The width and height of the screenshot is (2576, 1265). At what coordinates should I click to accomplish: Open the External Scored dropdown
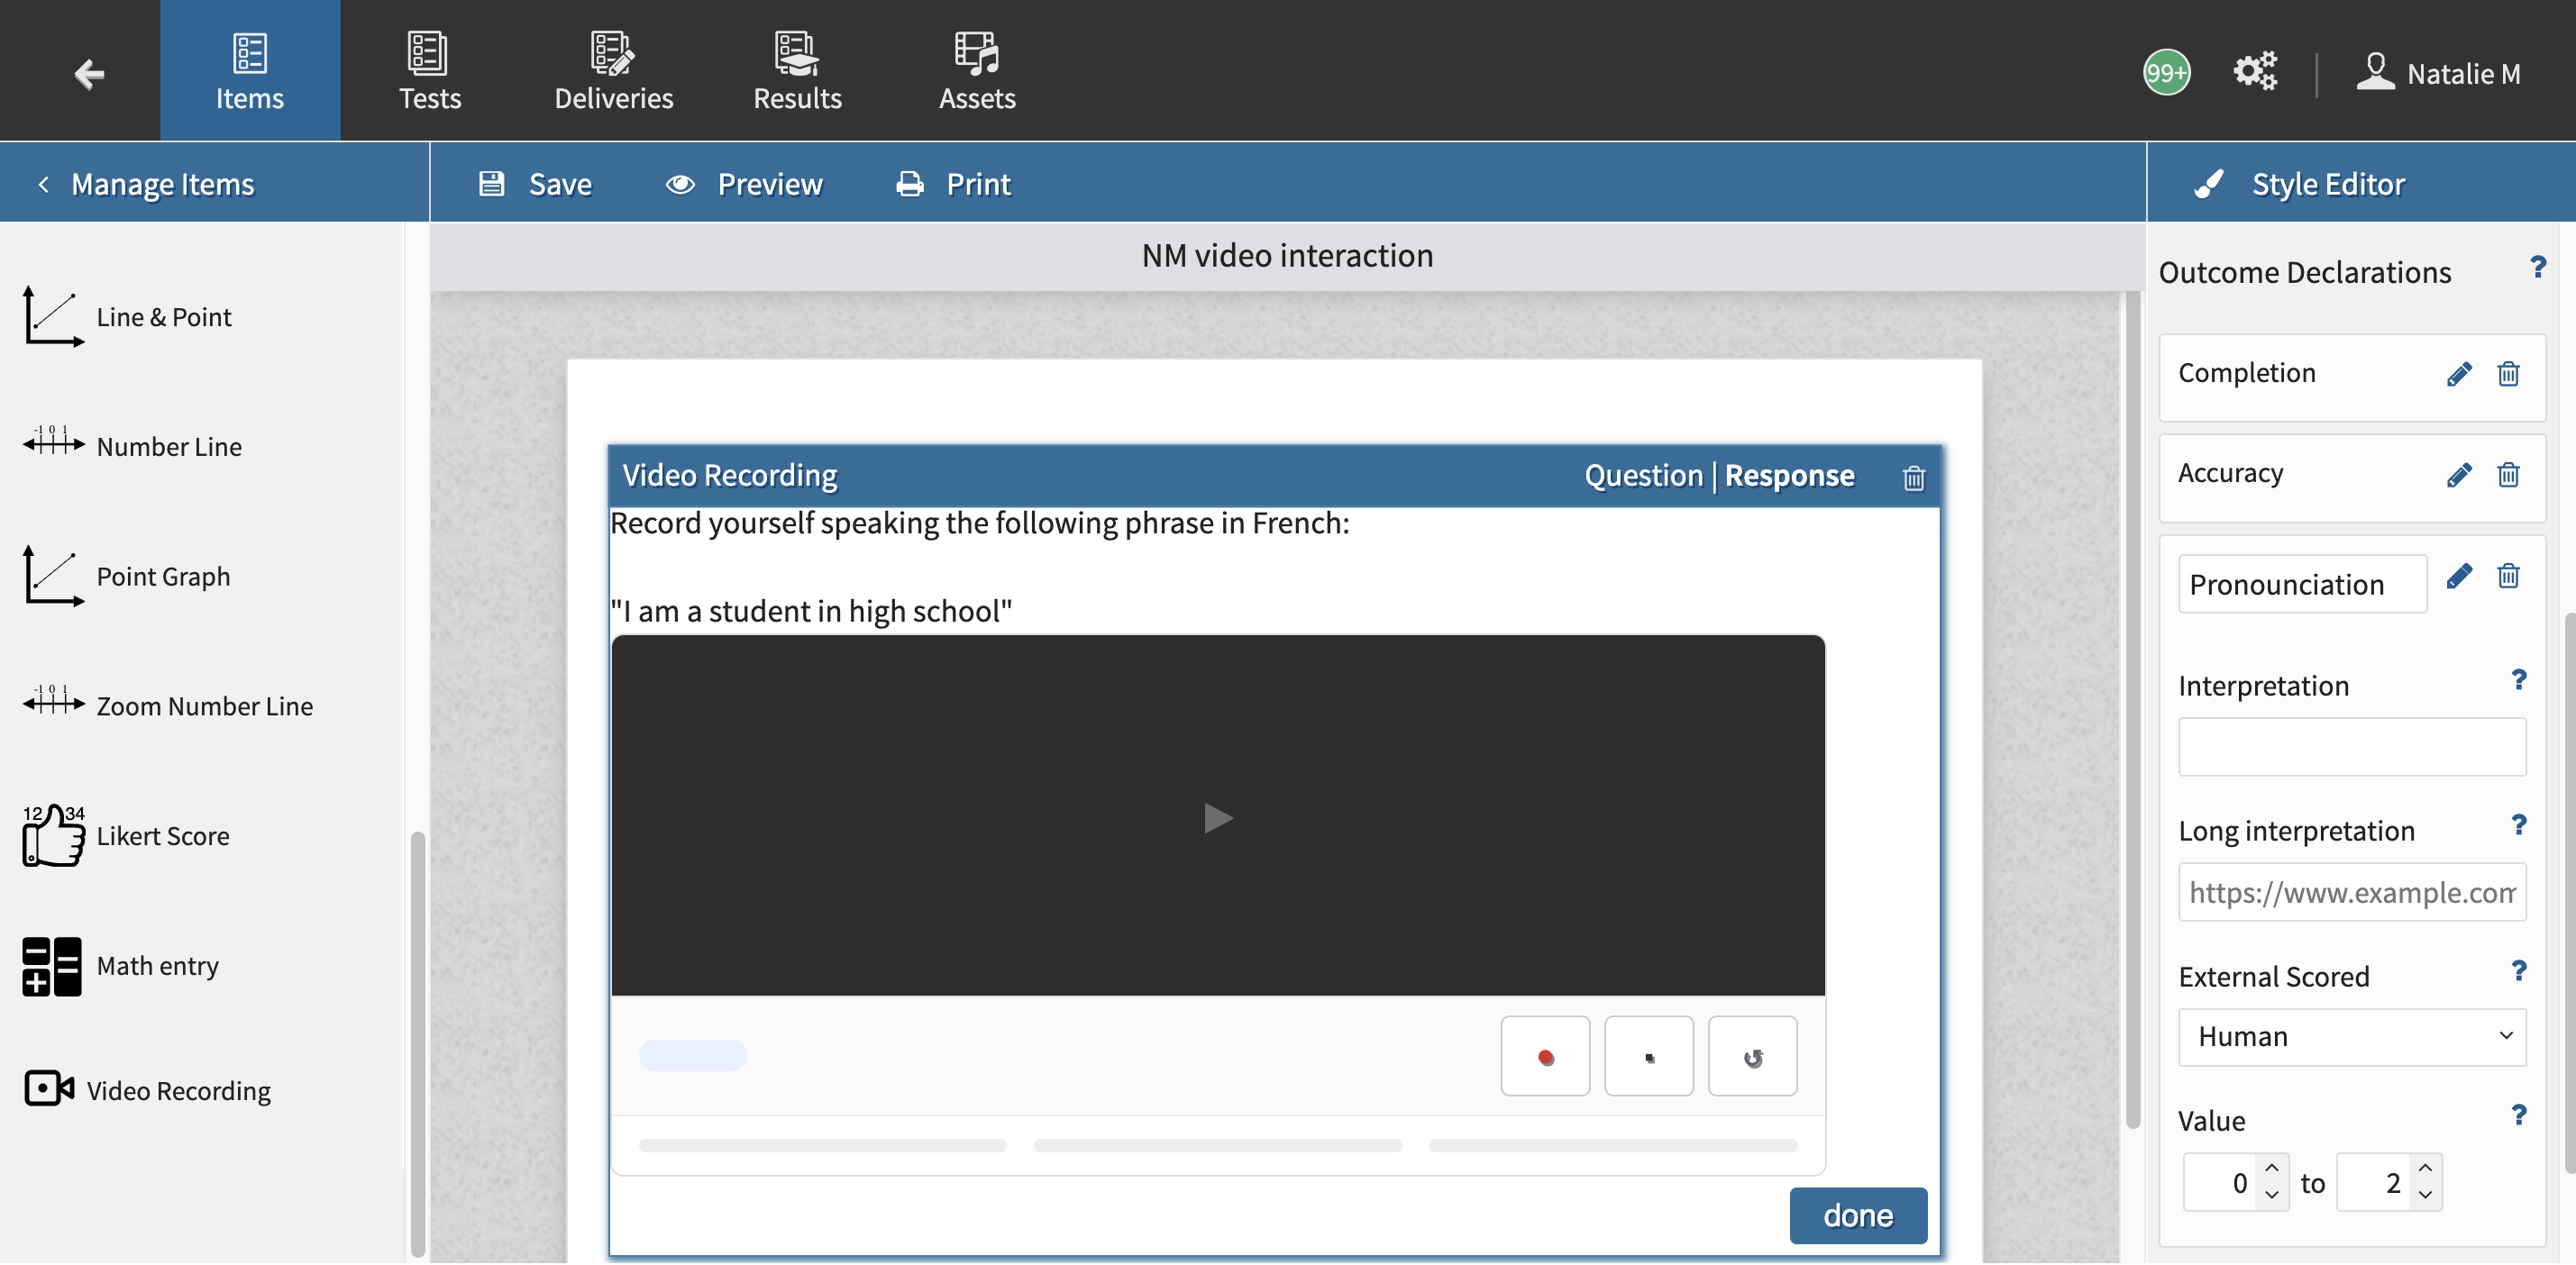tap(2352, 1036)
